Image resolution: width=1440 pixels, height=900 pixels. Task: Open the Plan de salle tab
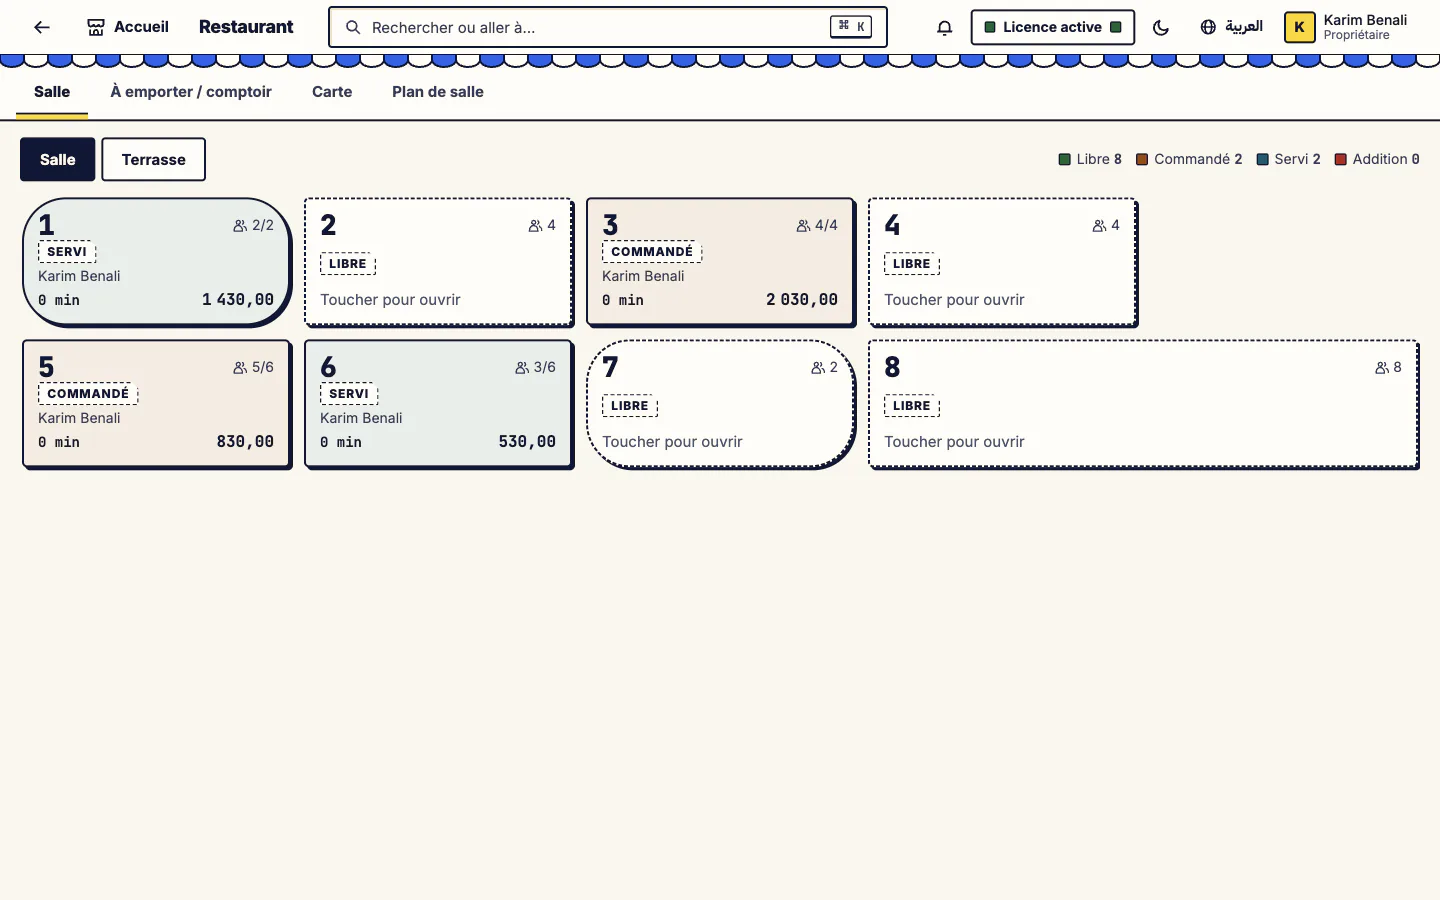coord(438,92)
